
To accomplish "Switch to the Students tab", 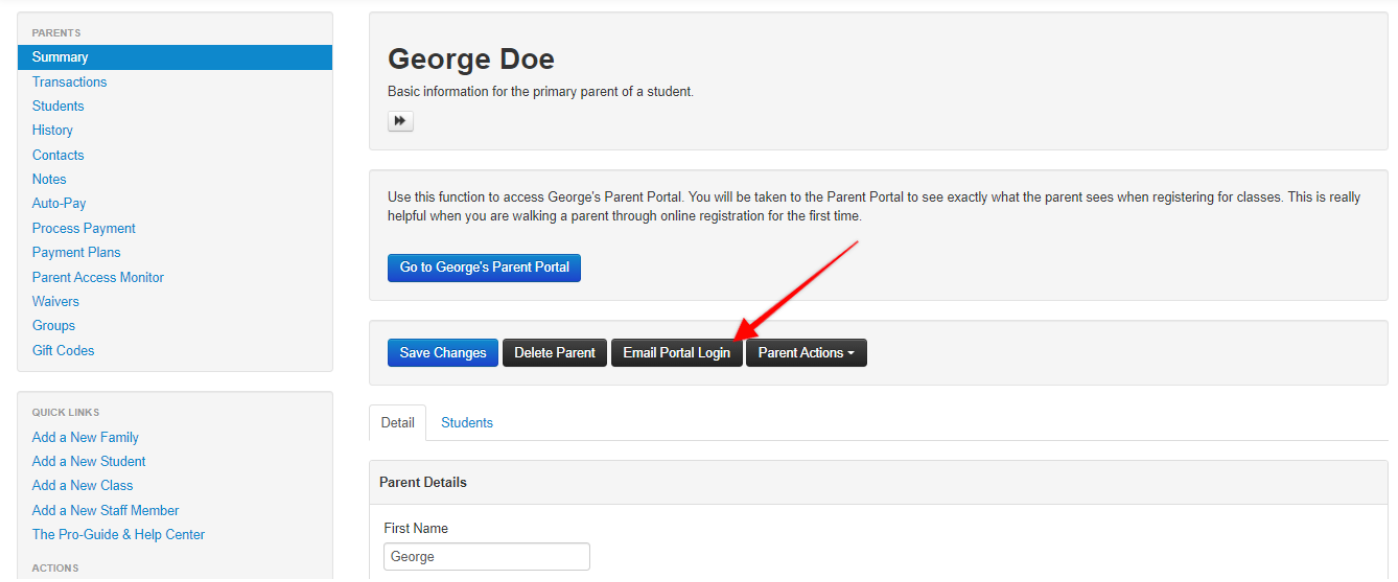I will (467, 423).
